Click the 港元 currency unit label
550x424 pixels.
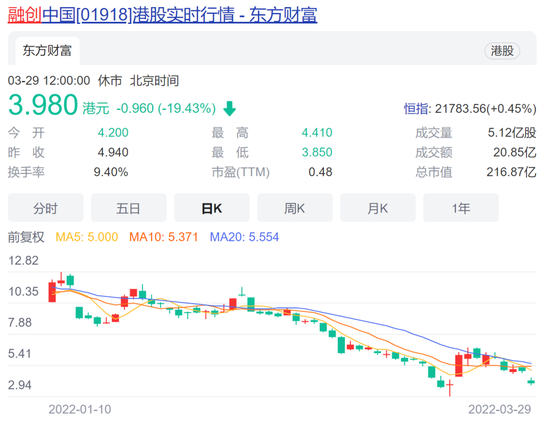pyautogui.click(x=96, y=108)
